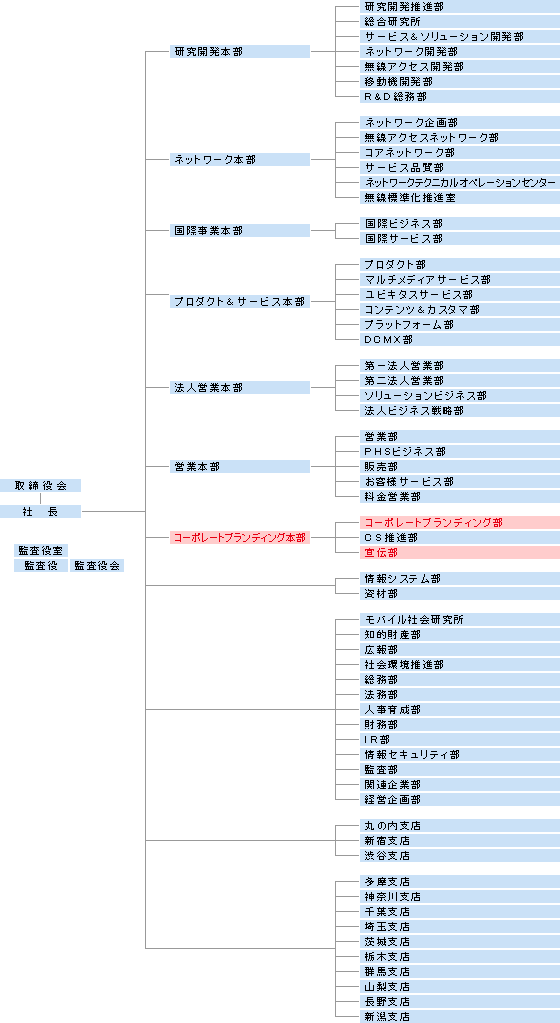Screen dimensions: 560x1023
Task: Select 無線標準化推進室 entry
Action: [460, 198]
